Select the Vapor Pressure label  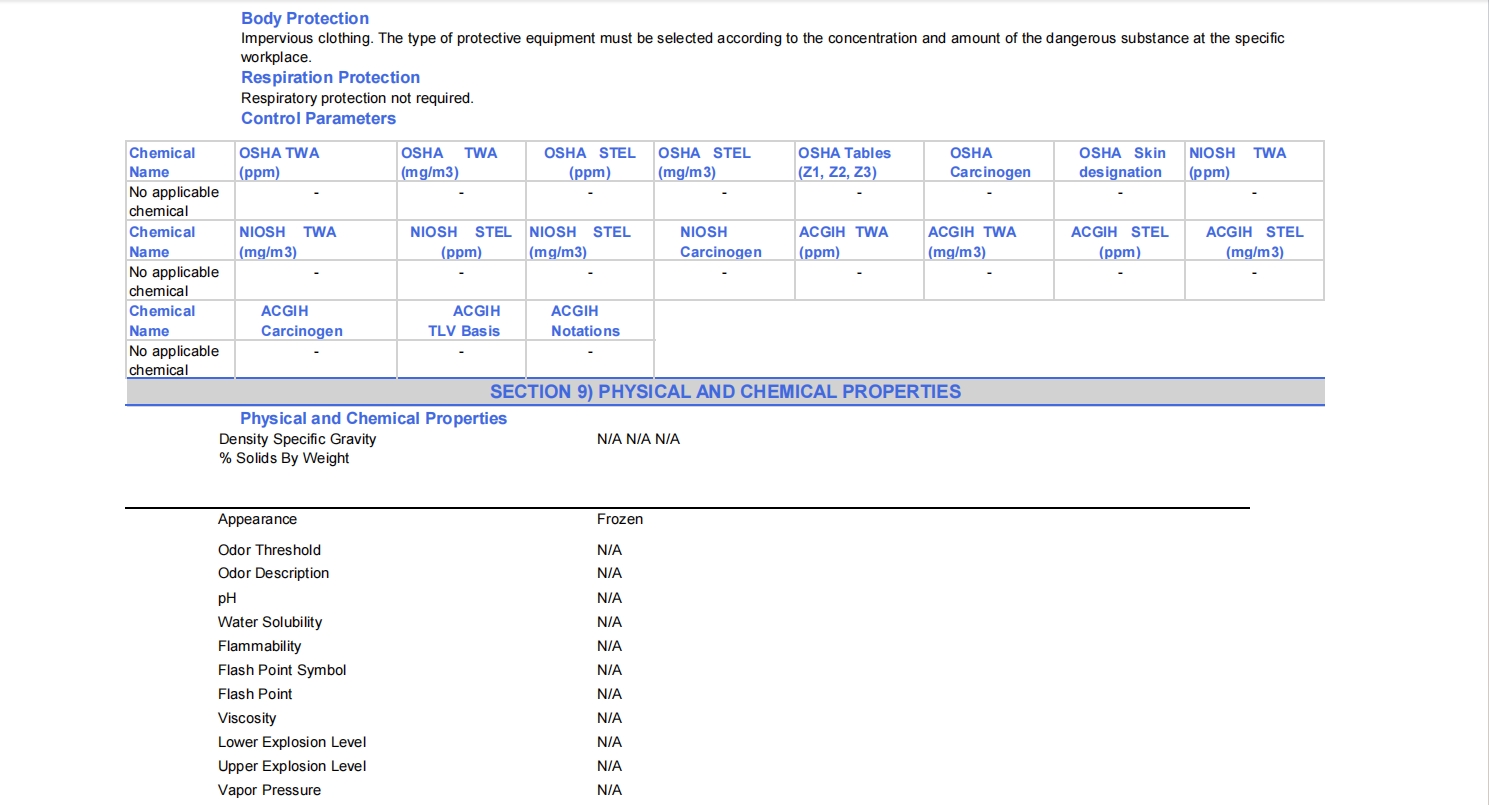click(269, 790)
